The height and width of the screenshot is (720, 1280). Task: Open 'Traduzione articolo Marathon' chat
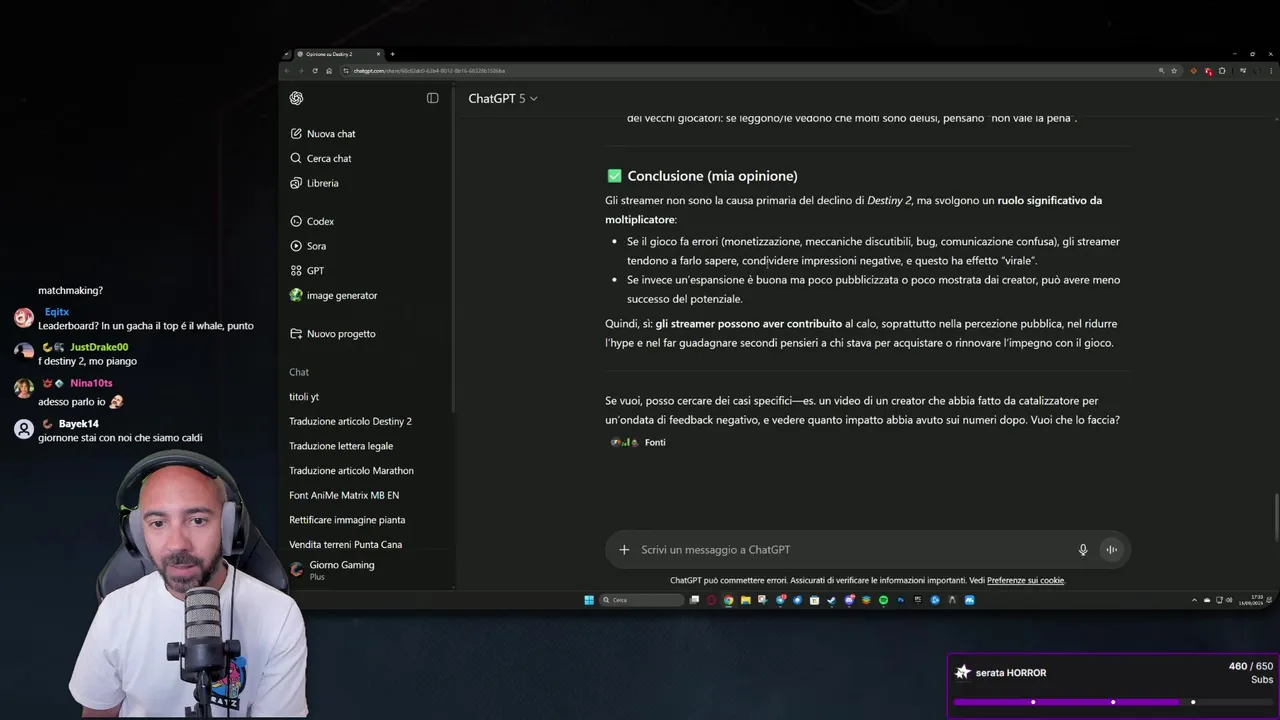(351, 471)
